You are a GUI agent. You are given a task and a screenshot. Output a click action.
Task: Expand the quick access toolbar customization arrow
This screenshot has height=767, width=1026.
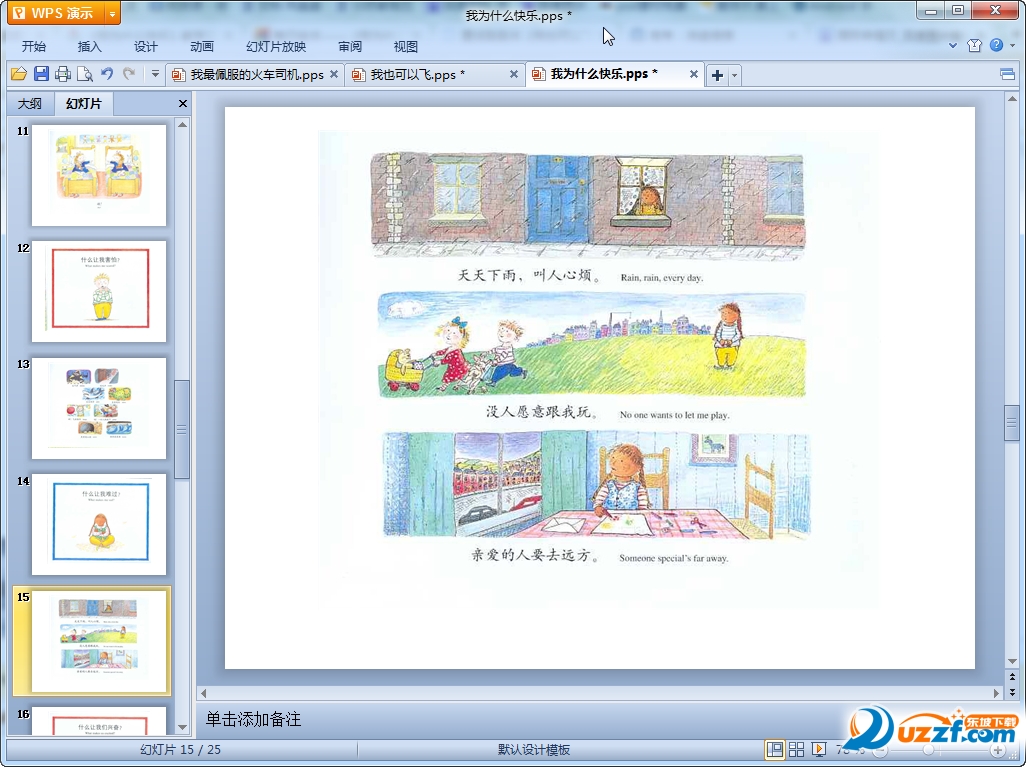pos(155,74)
